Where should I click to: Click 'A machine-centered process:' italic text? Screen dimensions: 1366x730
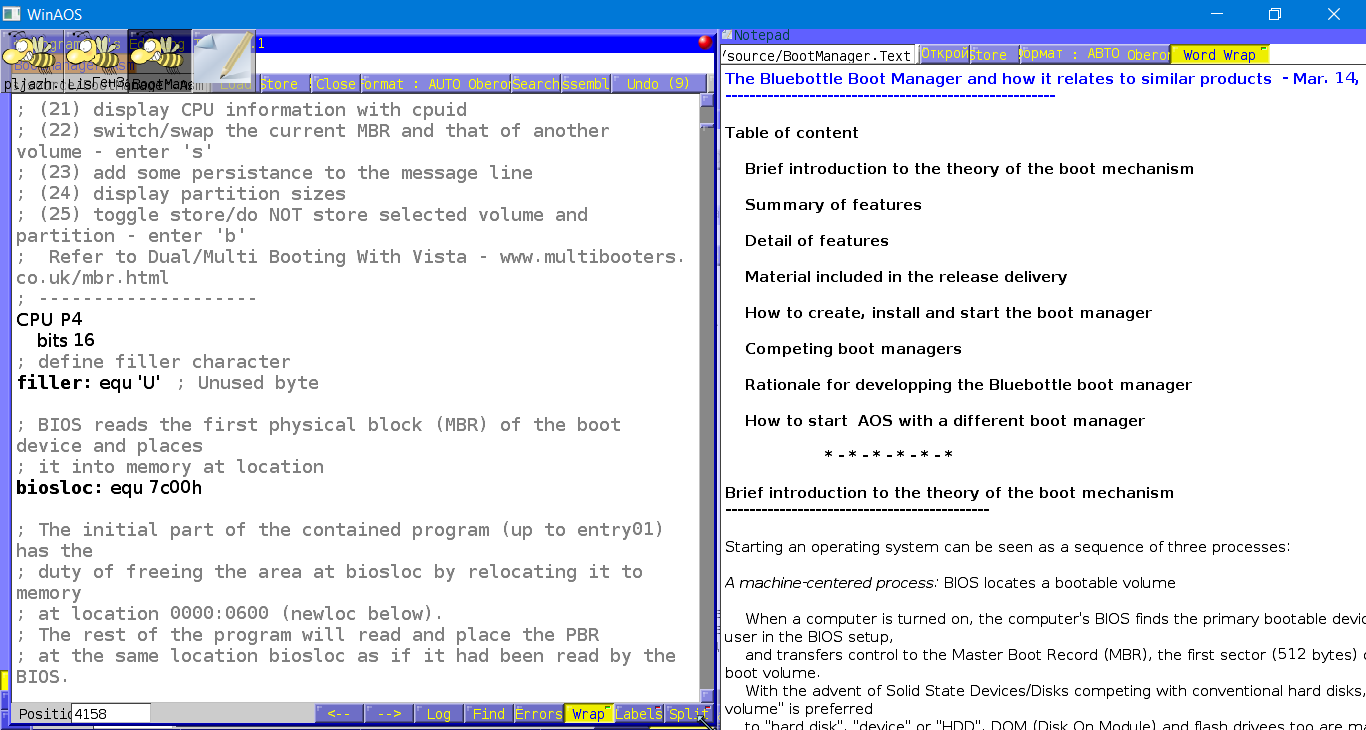coord(831,583)
